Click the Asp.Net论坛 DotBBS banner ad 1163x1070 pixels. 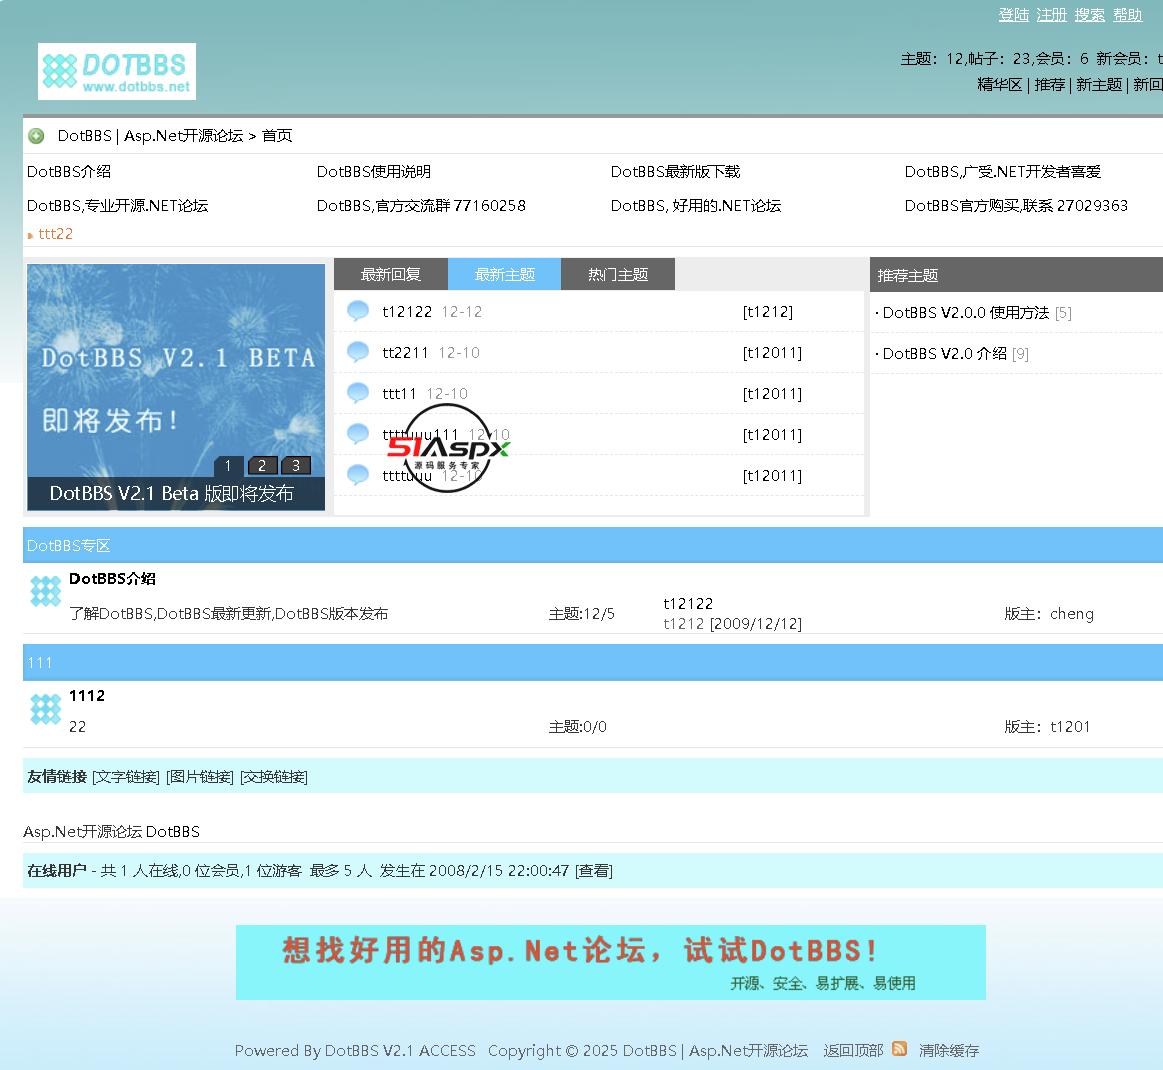(610, 962)
